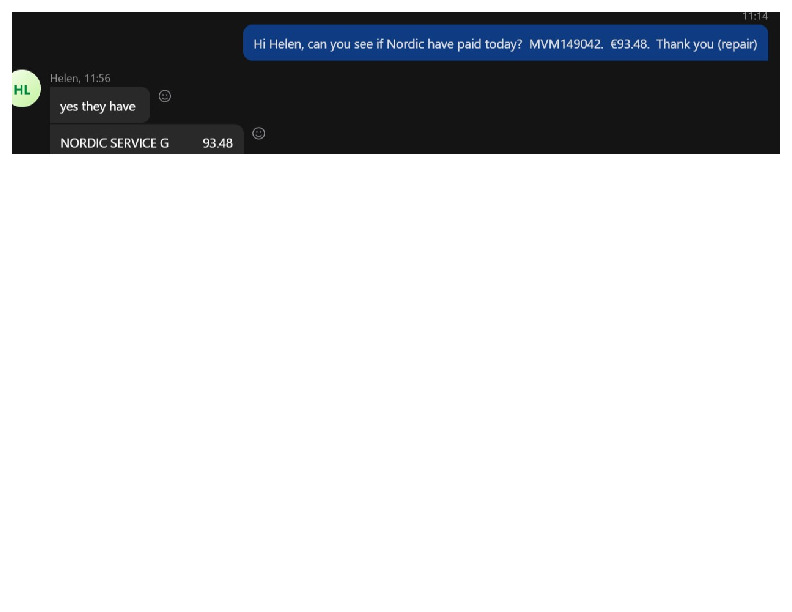The width and height of the screenshot is (792, 612).
Task: Click "Thank you" in the sent message
Action: click(x=684, y=44)
